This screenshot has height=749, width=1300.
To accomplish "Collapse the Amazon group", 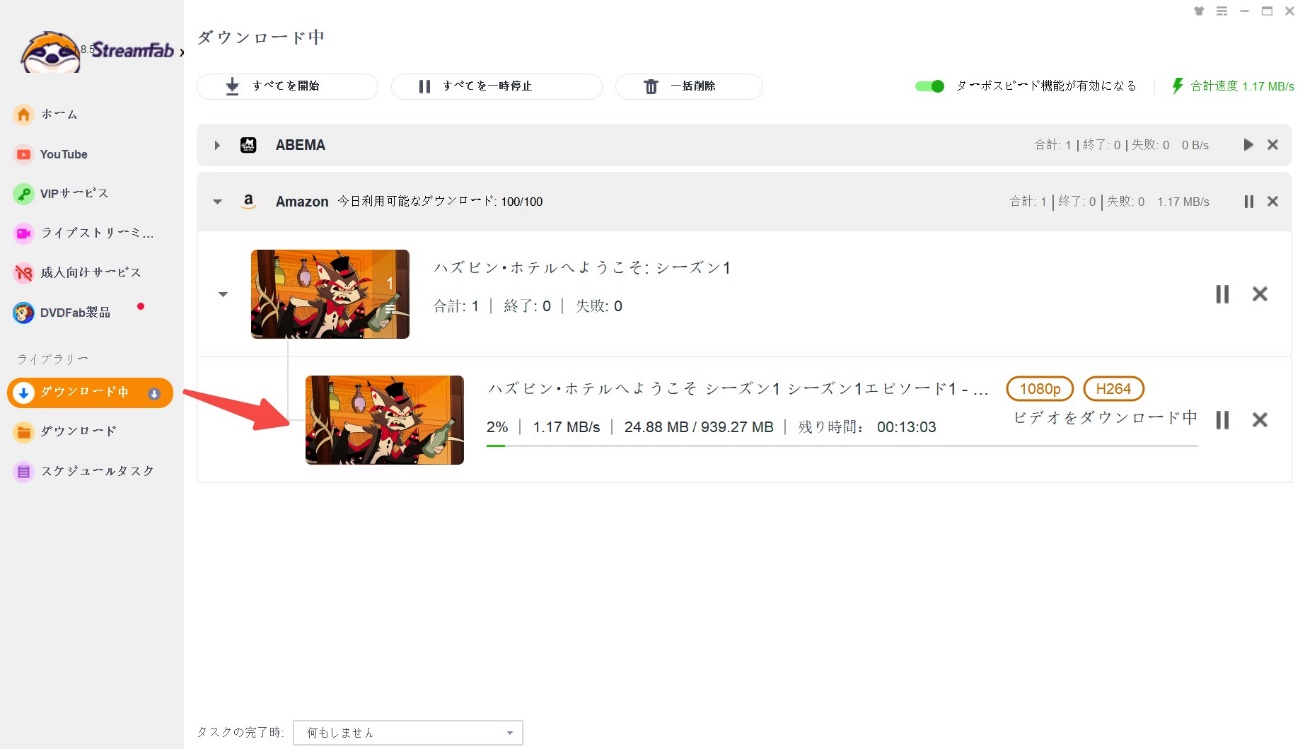I will [x=217, y=201].
